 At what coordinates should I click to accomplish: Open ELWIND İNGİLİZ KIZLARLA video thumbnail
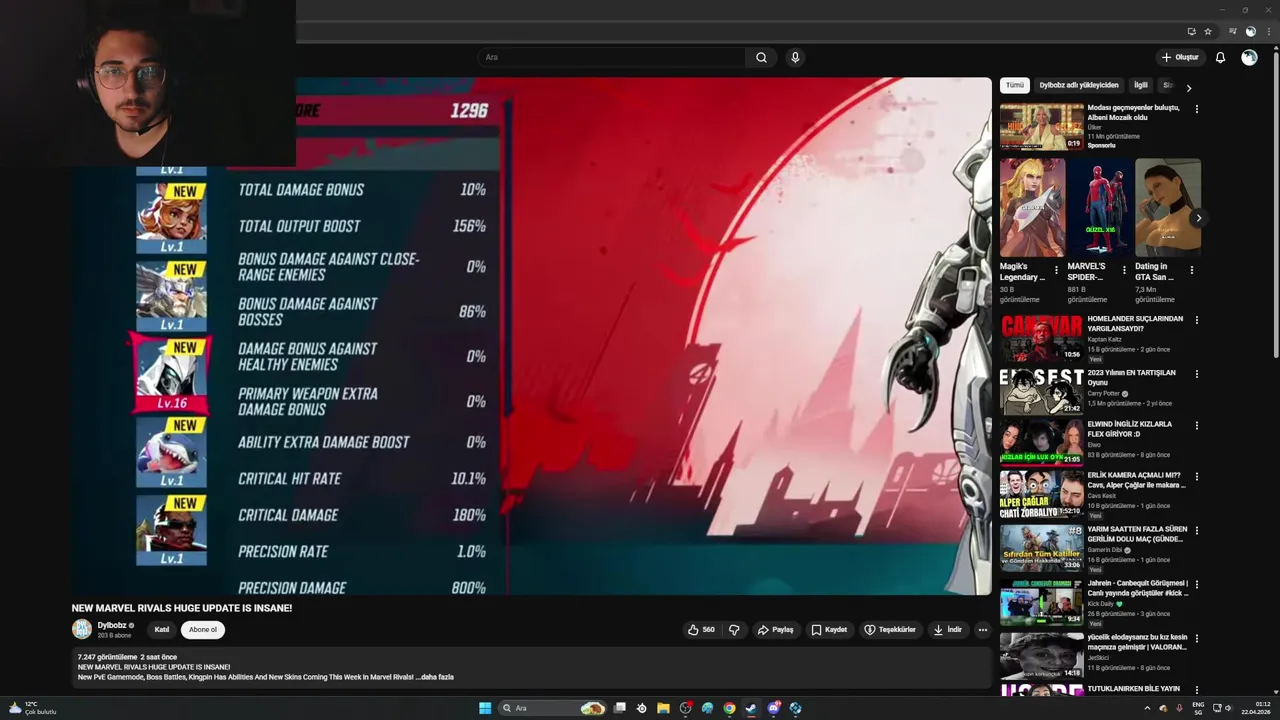[x=1041, y=442]
